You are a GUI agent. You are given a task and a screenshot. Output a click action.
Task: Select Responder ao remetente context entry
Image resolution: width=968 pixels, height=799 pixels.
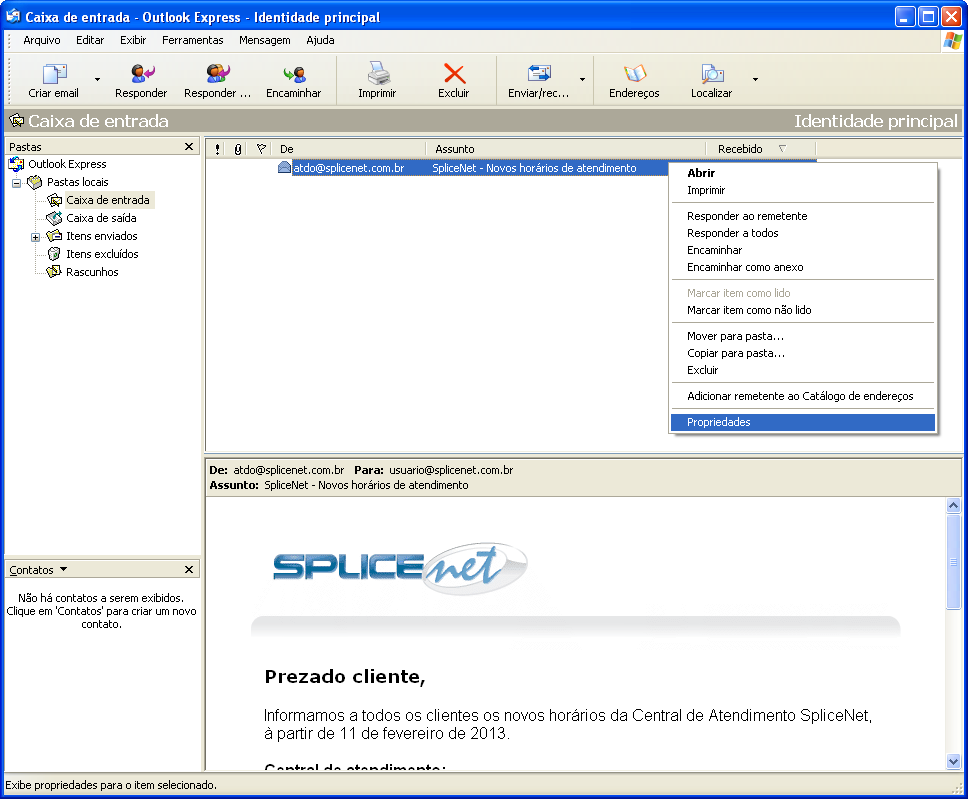point(803,216)
